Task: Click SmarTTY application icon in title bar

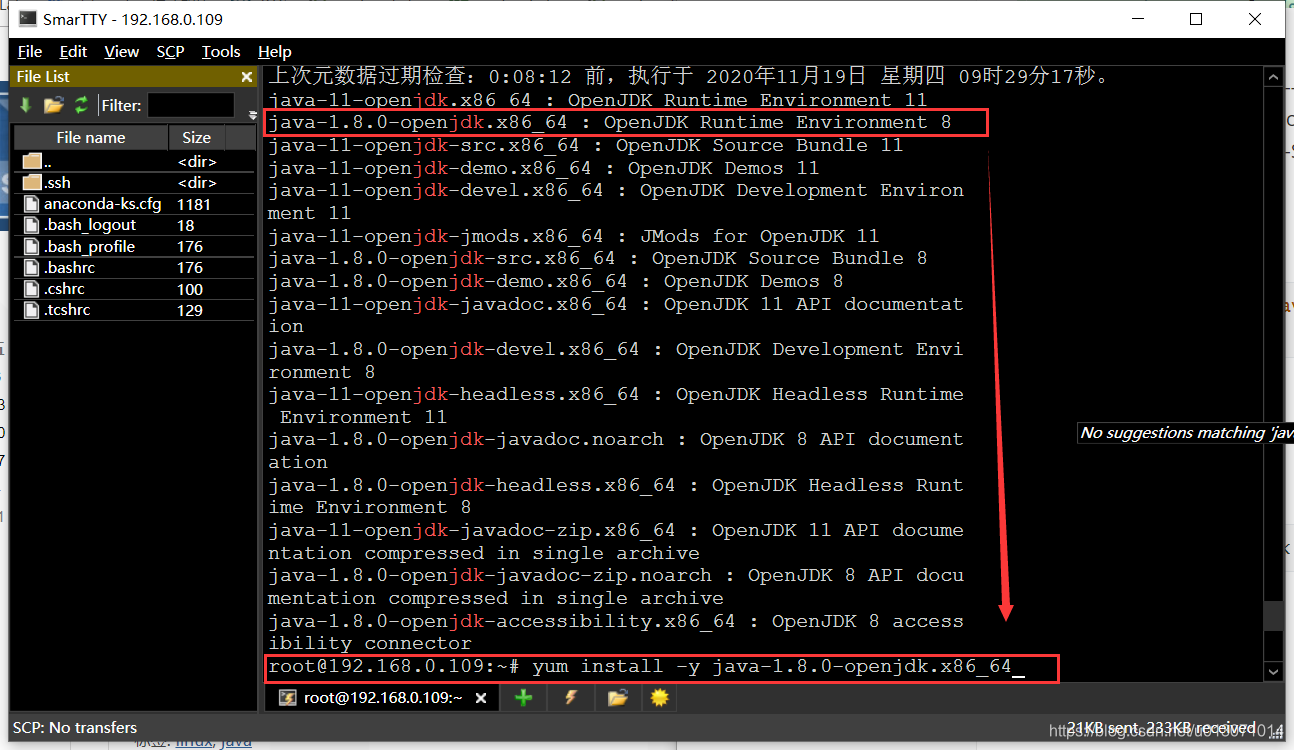Action: pyautogui.click(x=28, y=19)
